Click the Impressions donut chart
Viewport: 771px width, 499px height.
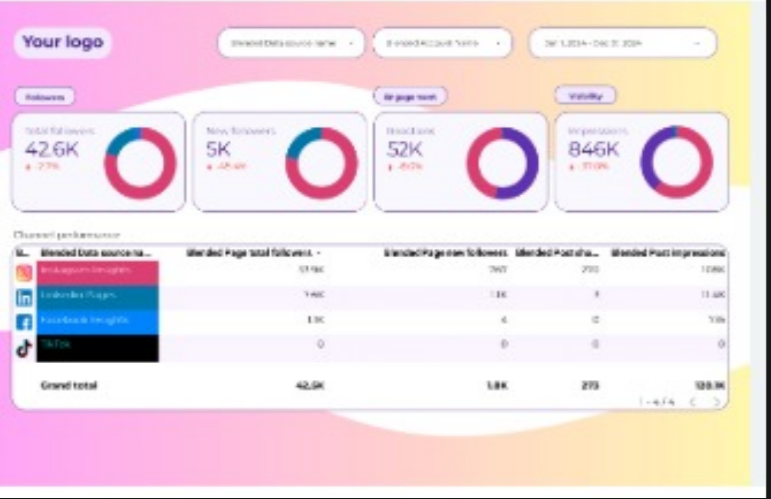pyautogui.click(x=677, y=162)
